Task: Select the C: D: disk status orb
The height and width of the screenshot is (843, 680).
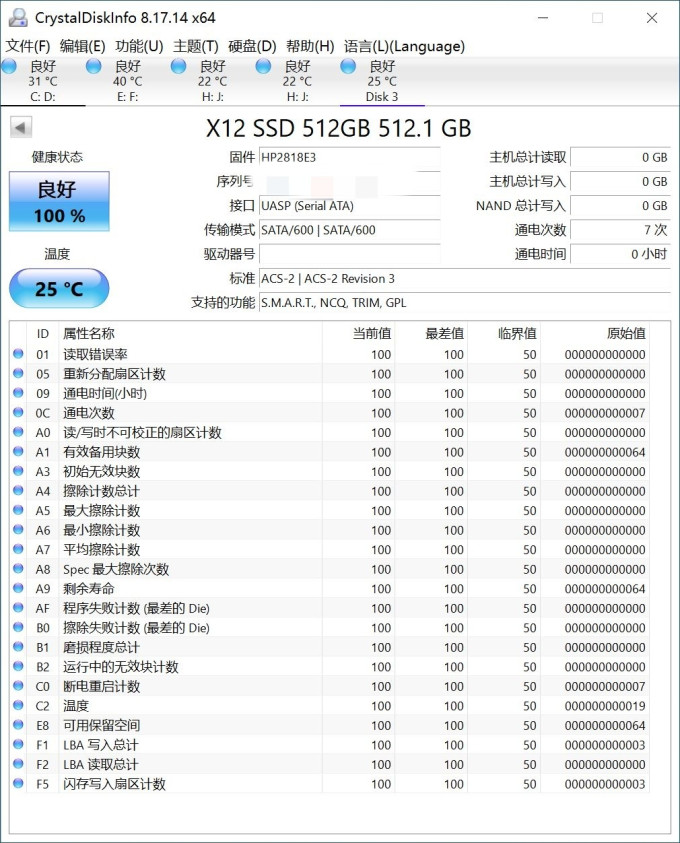Action: (9, 67)
